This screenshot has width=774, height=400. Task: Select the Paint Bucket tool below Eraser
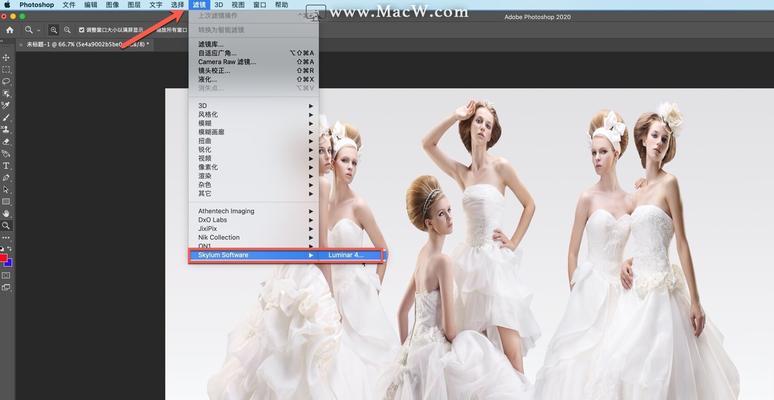6,154
